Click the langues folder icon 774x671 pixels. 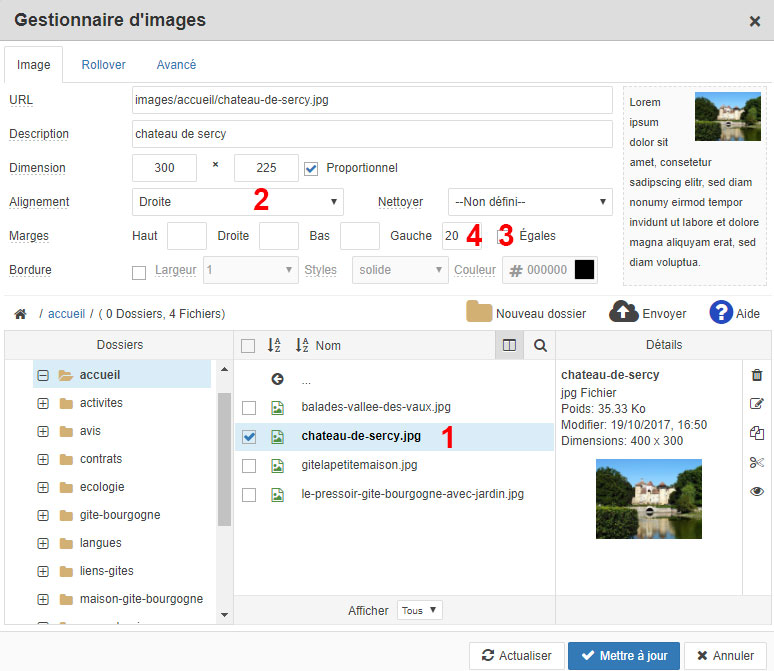66,544
